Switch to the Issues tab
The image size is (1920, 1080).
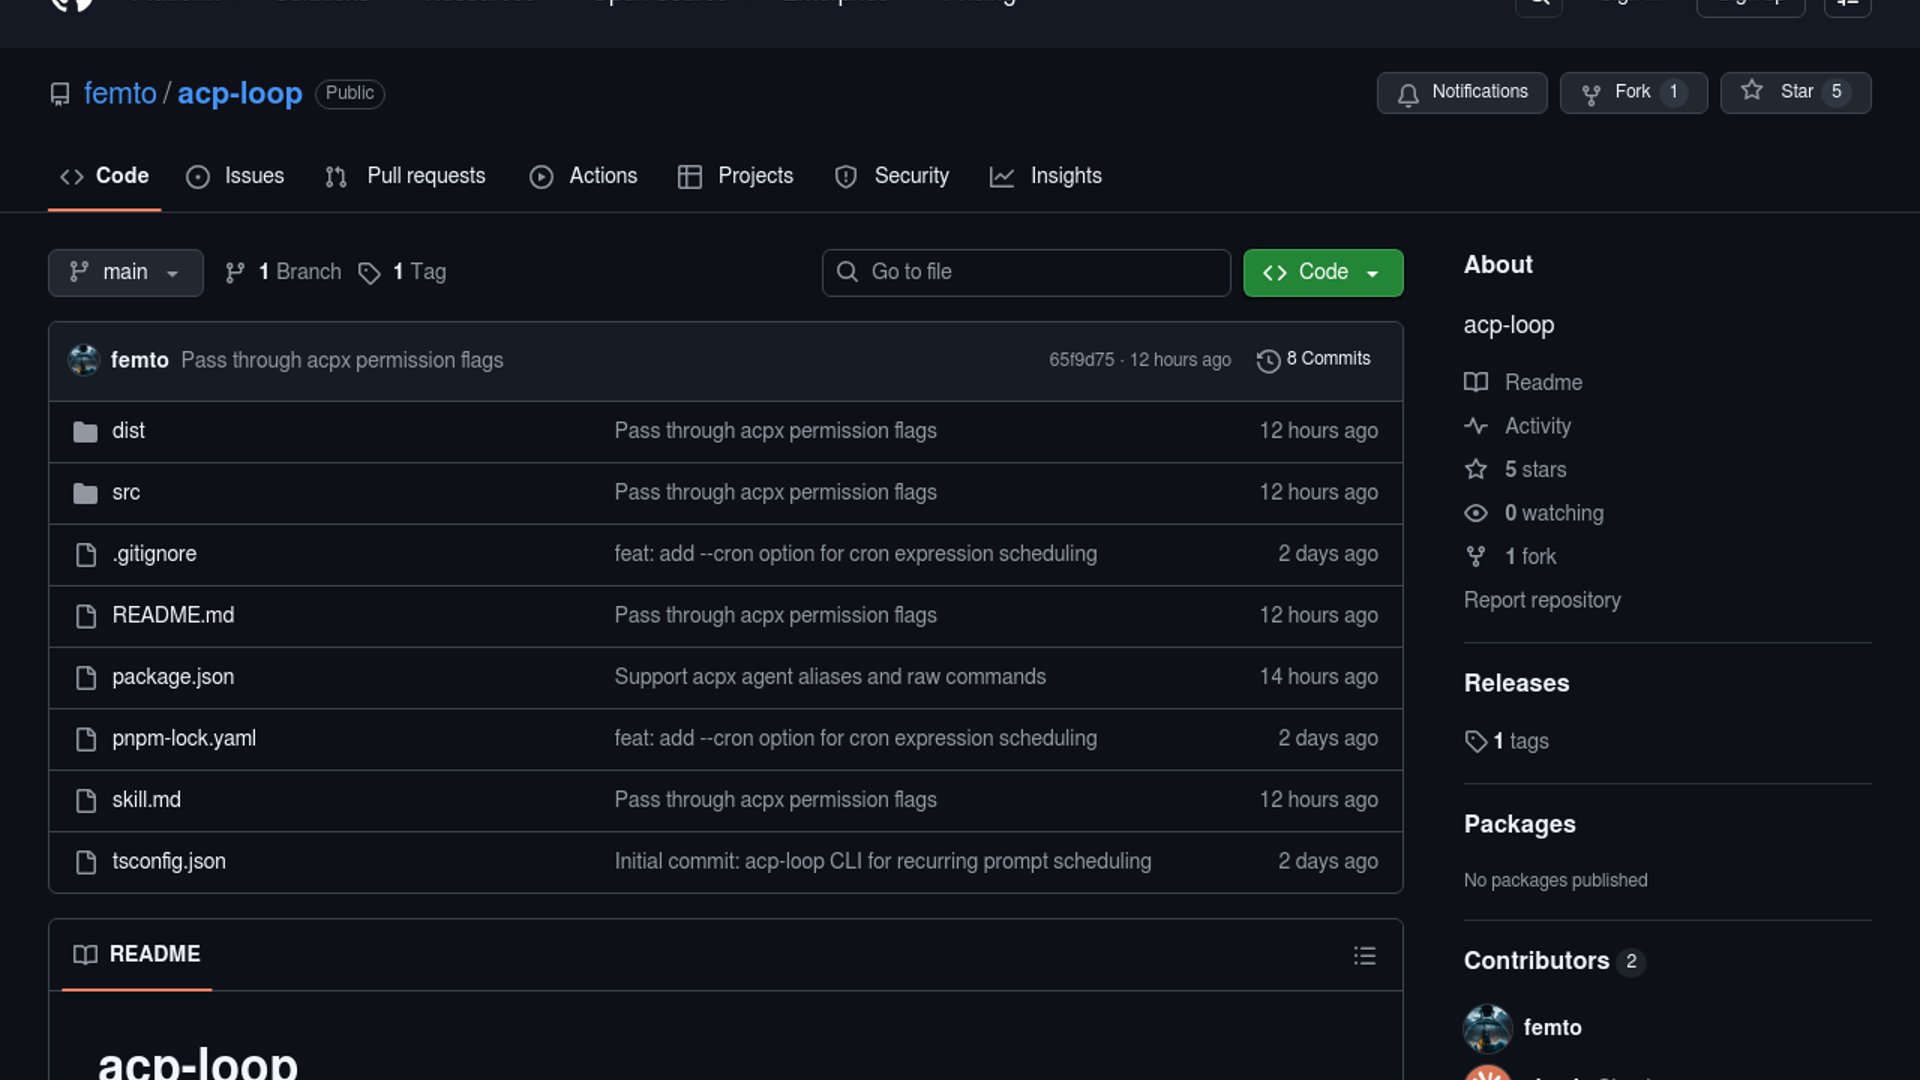236,176
